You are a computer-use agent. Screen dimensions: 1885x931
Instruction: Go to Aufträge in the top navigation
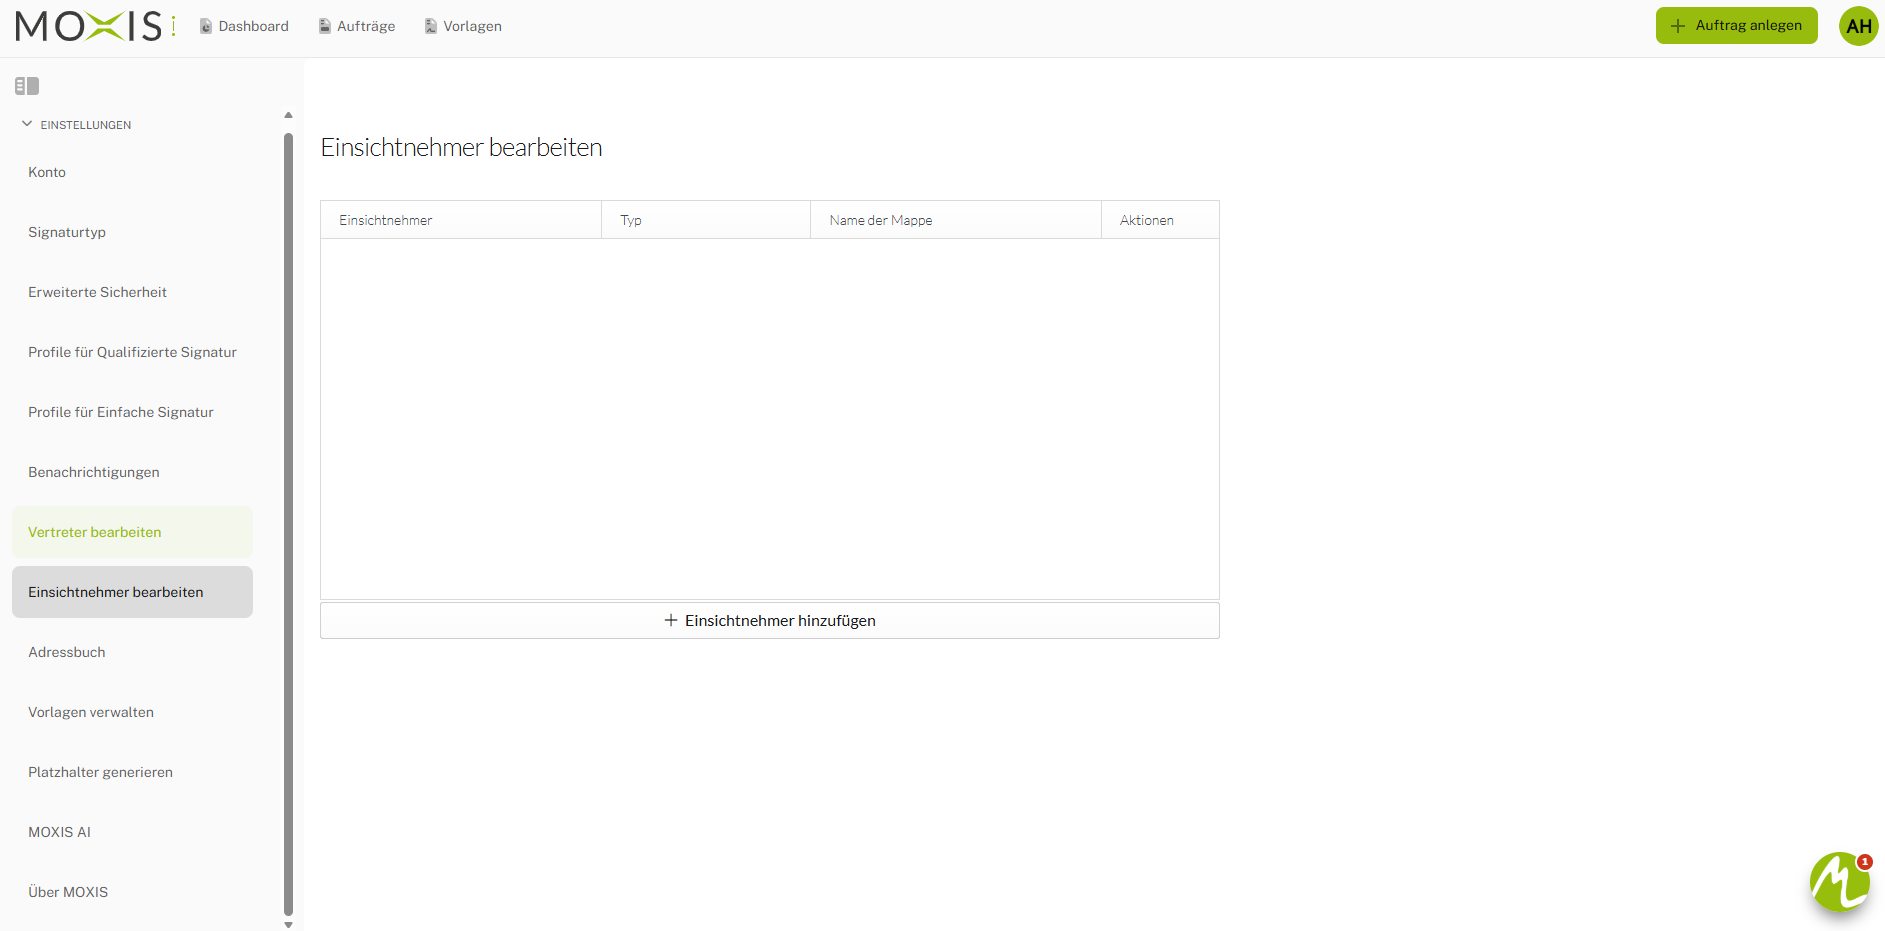(357, 26)
